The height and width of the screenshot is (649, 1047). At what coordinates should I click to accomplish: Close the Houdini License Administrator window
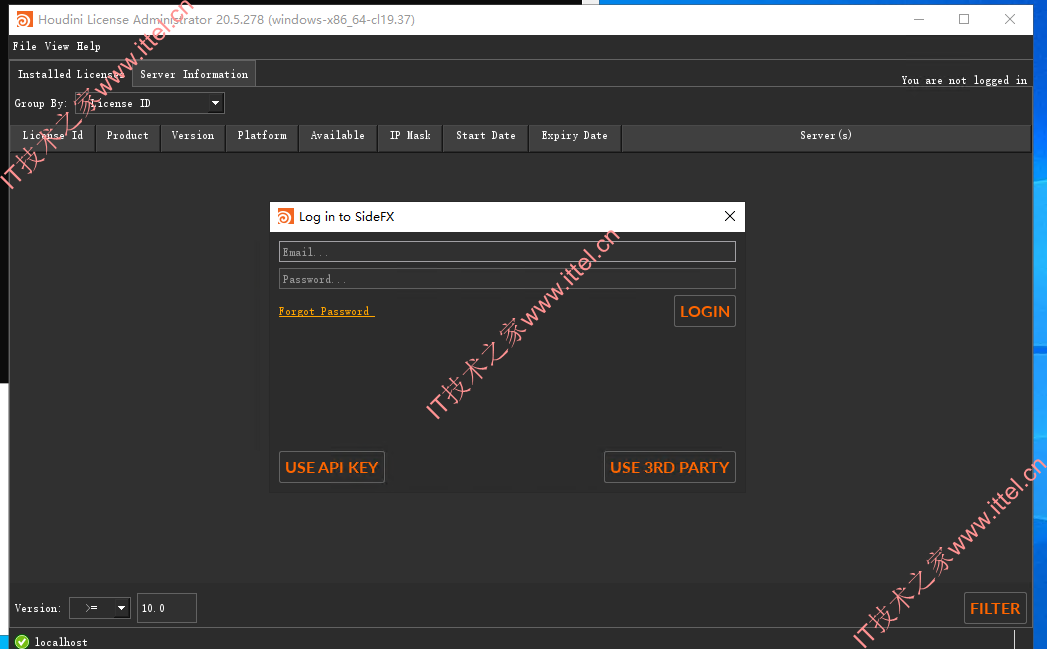pyautogui.click(x=1010, y=19)
